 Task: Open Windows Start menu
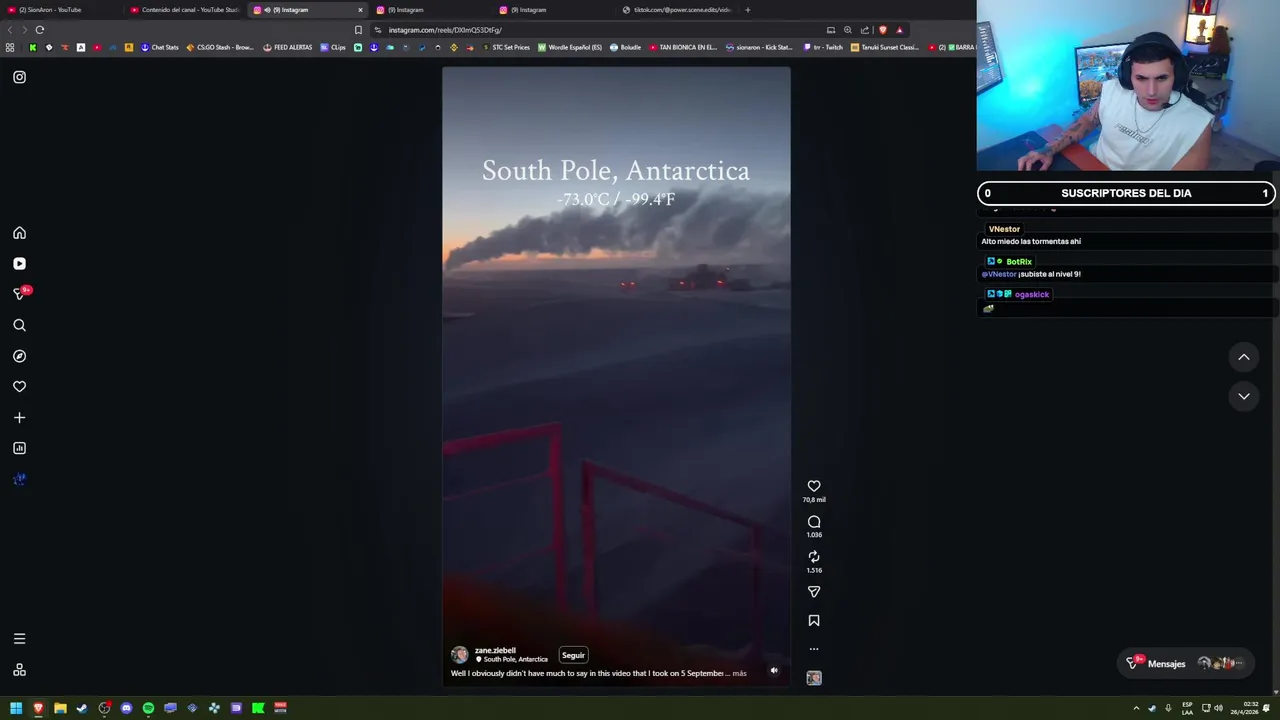(x=16, y=708)
